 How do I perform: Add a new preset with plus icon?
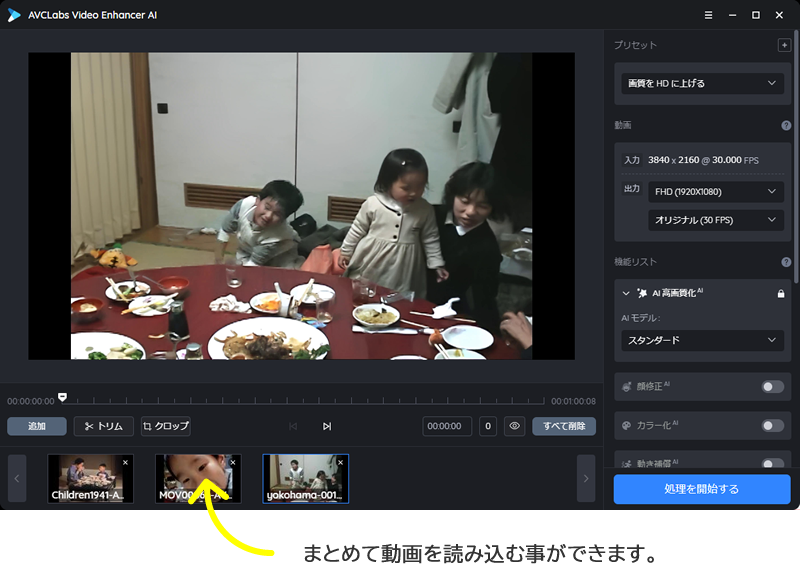coord(784,45)
